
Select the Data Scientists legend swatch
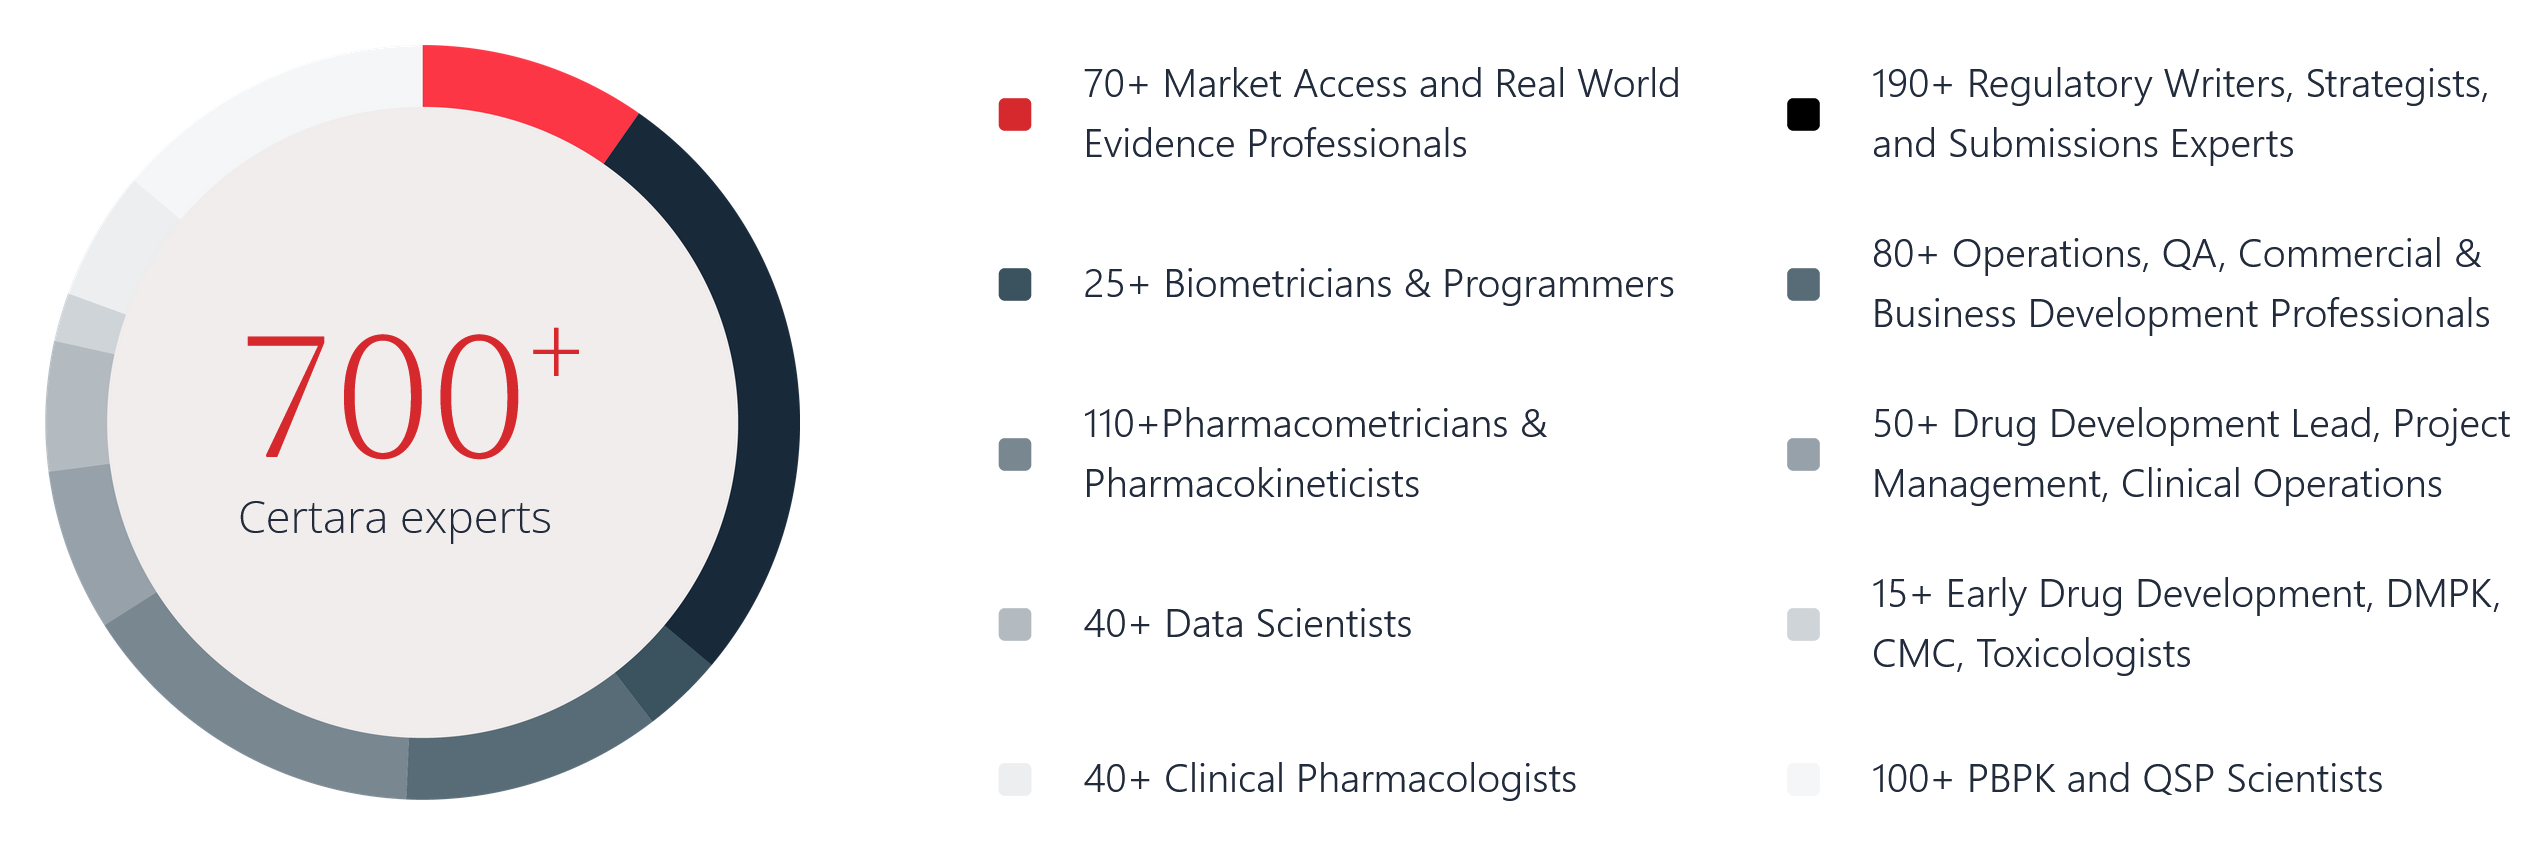pos(1014,624)
